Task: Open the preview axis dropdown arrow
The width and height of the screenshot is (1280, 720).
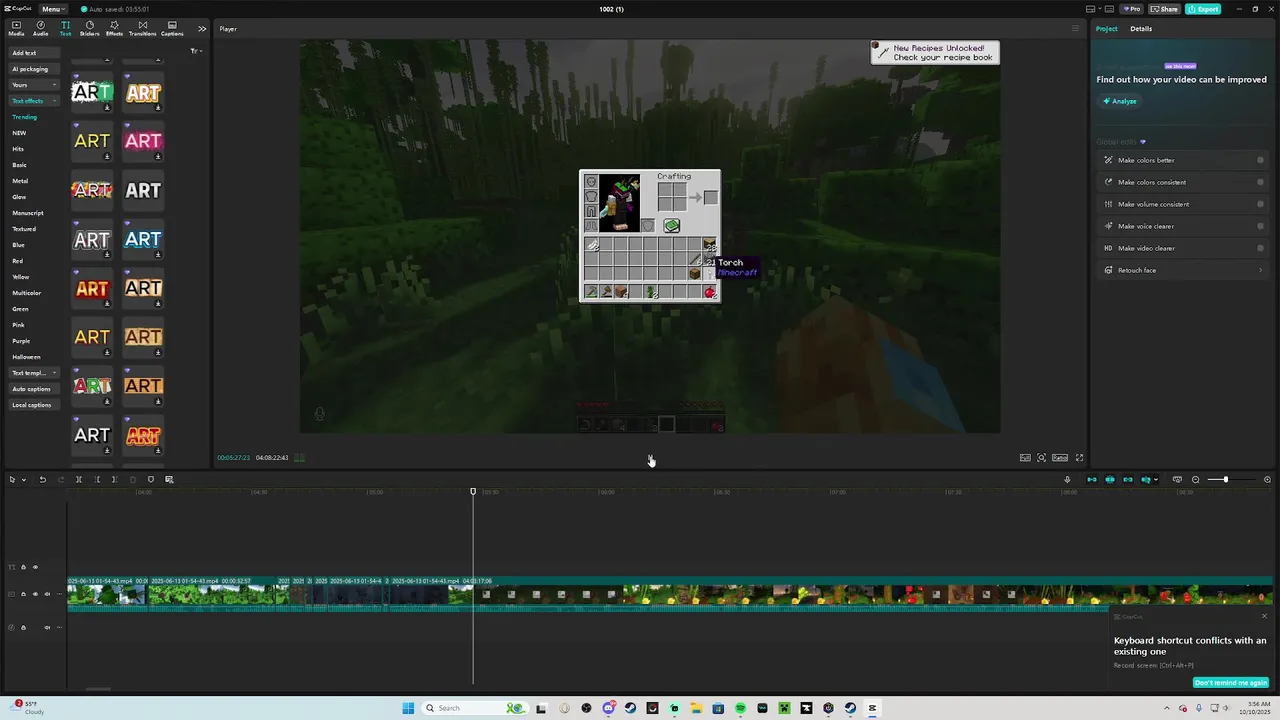Action: (1156, 480)
